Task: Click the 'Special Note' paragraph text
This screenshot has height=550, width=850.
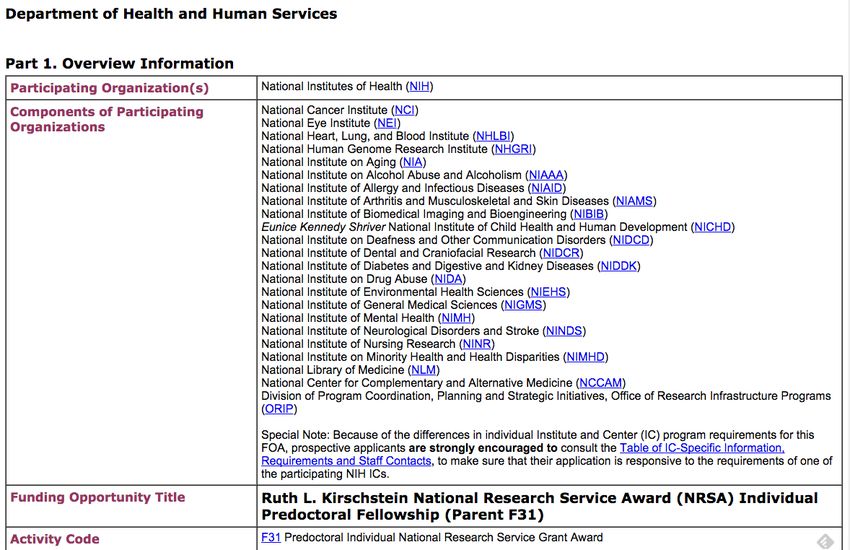Action: [x=546, y=455]
